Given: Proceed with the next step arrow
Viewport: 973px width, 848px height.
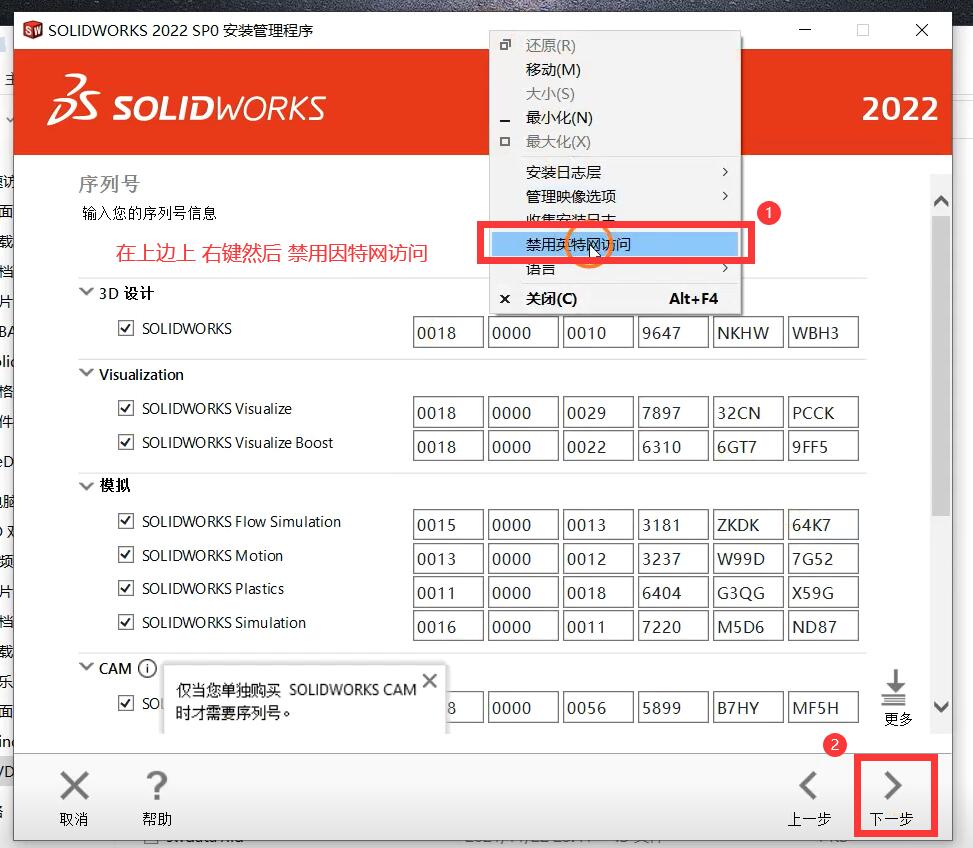Looking at the screenshot, I should click(892, 785).
